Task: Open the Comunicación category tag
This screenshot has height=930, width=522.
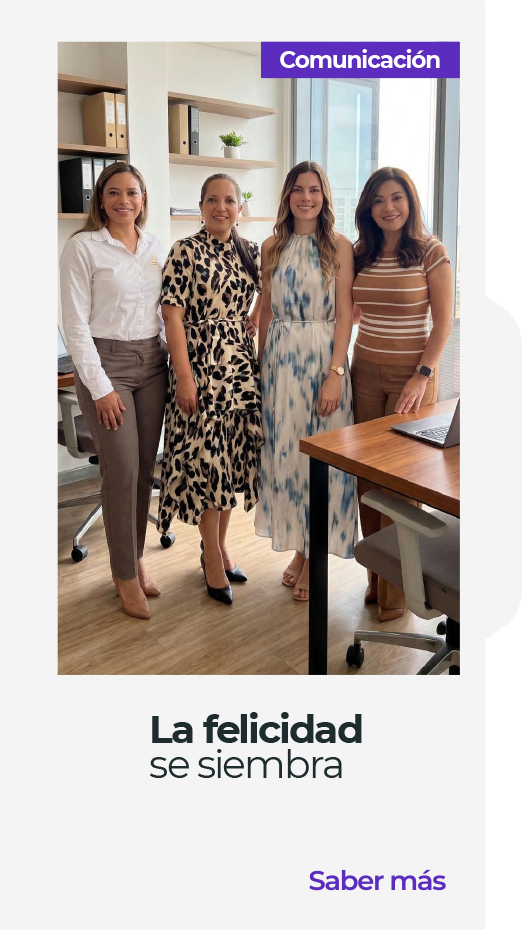Action: pyautogui.click(x=360, y=60)
